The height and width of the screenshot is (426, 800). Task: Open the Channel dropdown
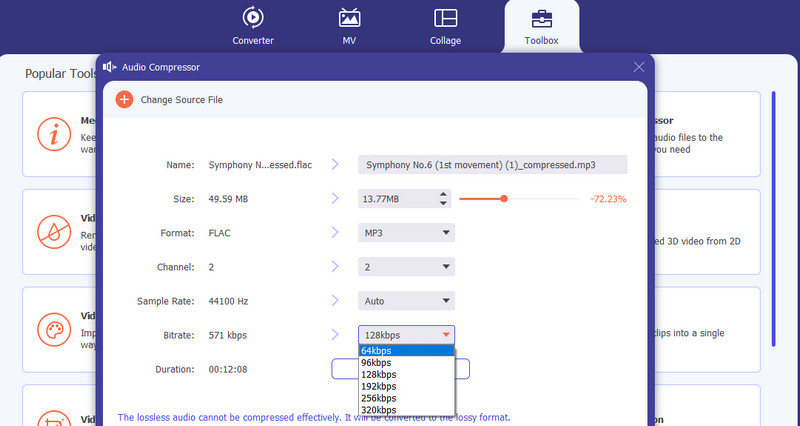(406, 267)
